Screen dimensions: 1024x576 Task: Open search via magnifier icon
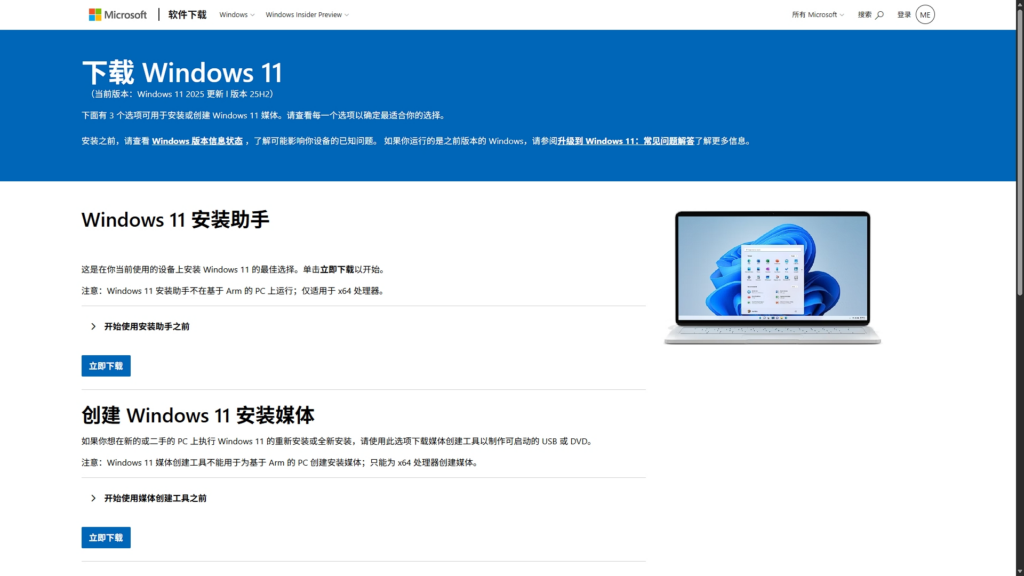pyautogui.click(x=880, y=14)
